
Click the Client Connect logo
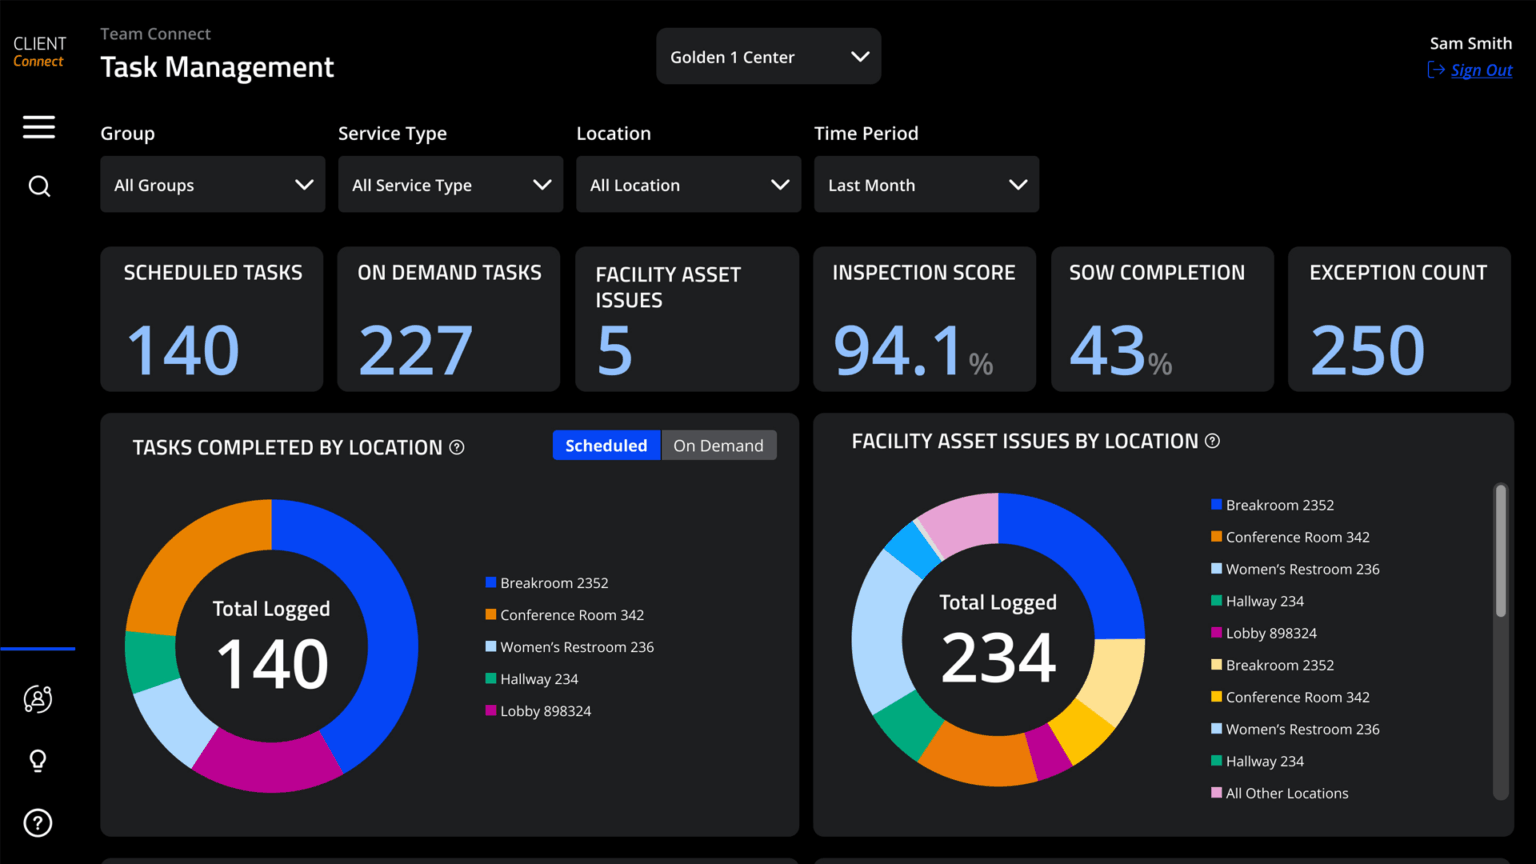(39, 52)
